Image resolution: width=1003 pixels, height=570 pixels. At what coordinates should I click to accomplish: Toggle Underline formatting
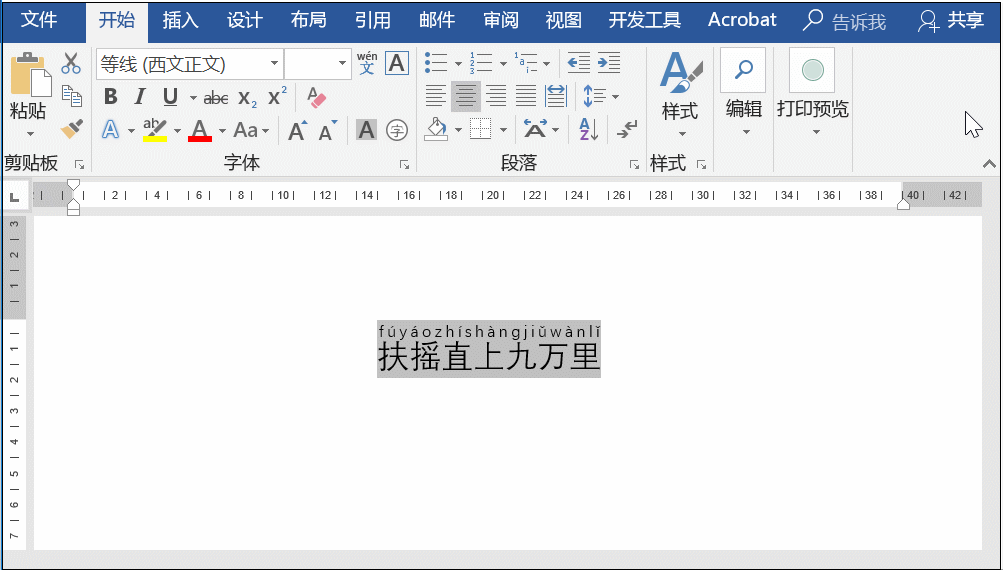tap(170, 97)
